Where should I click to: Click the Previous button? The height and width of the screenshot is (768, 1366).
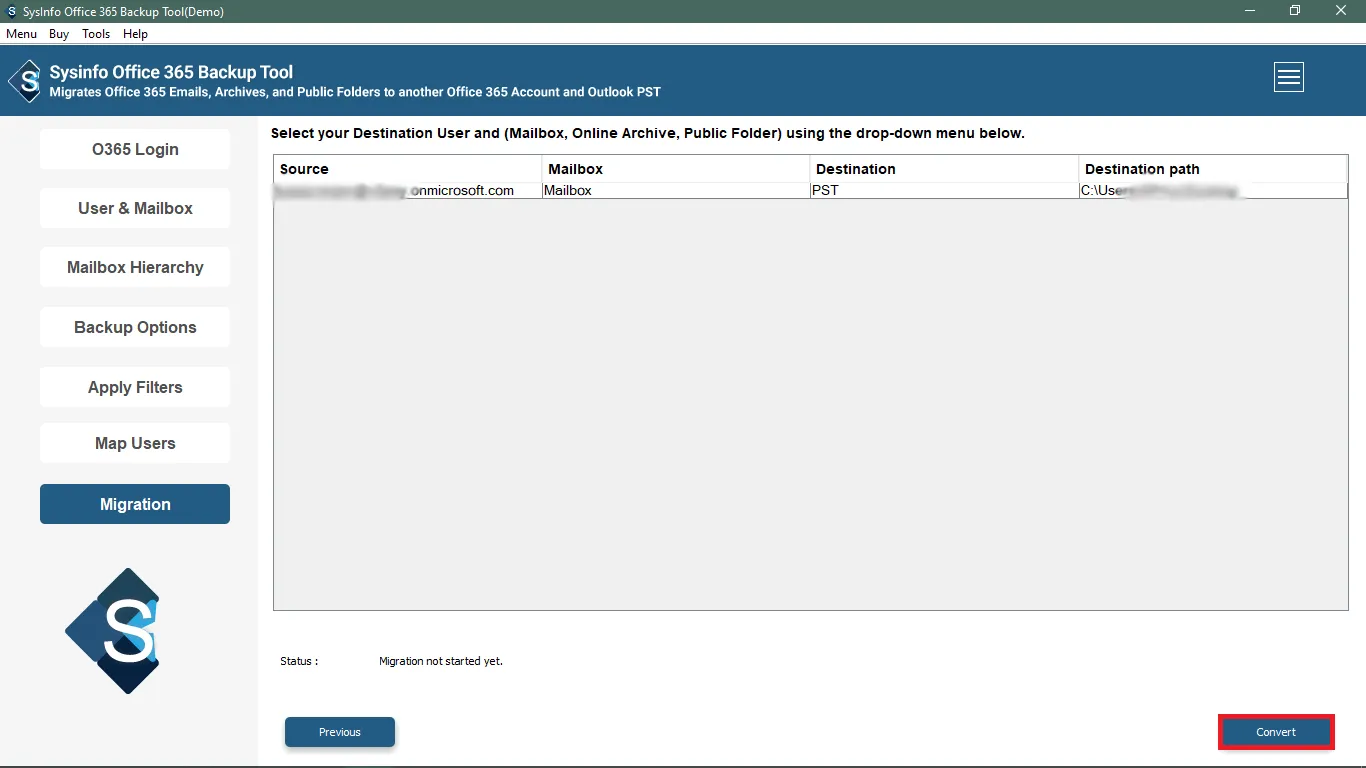click(340, 732)
